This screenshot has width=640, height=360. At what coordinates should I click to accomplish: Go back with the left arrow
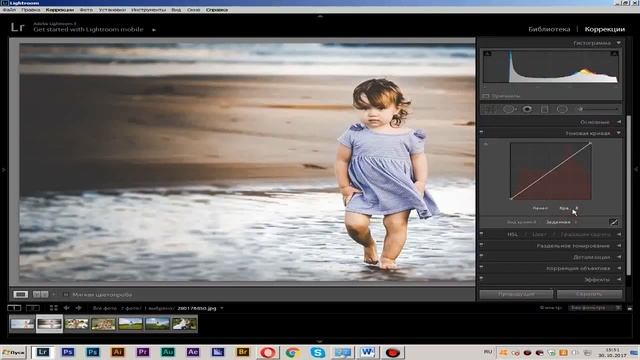click(67, 308)
